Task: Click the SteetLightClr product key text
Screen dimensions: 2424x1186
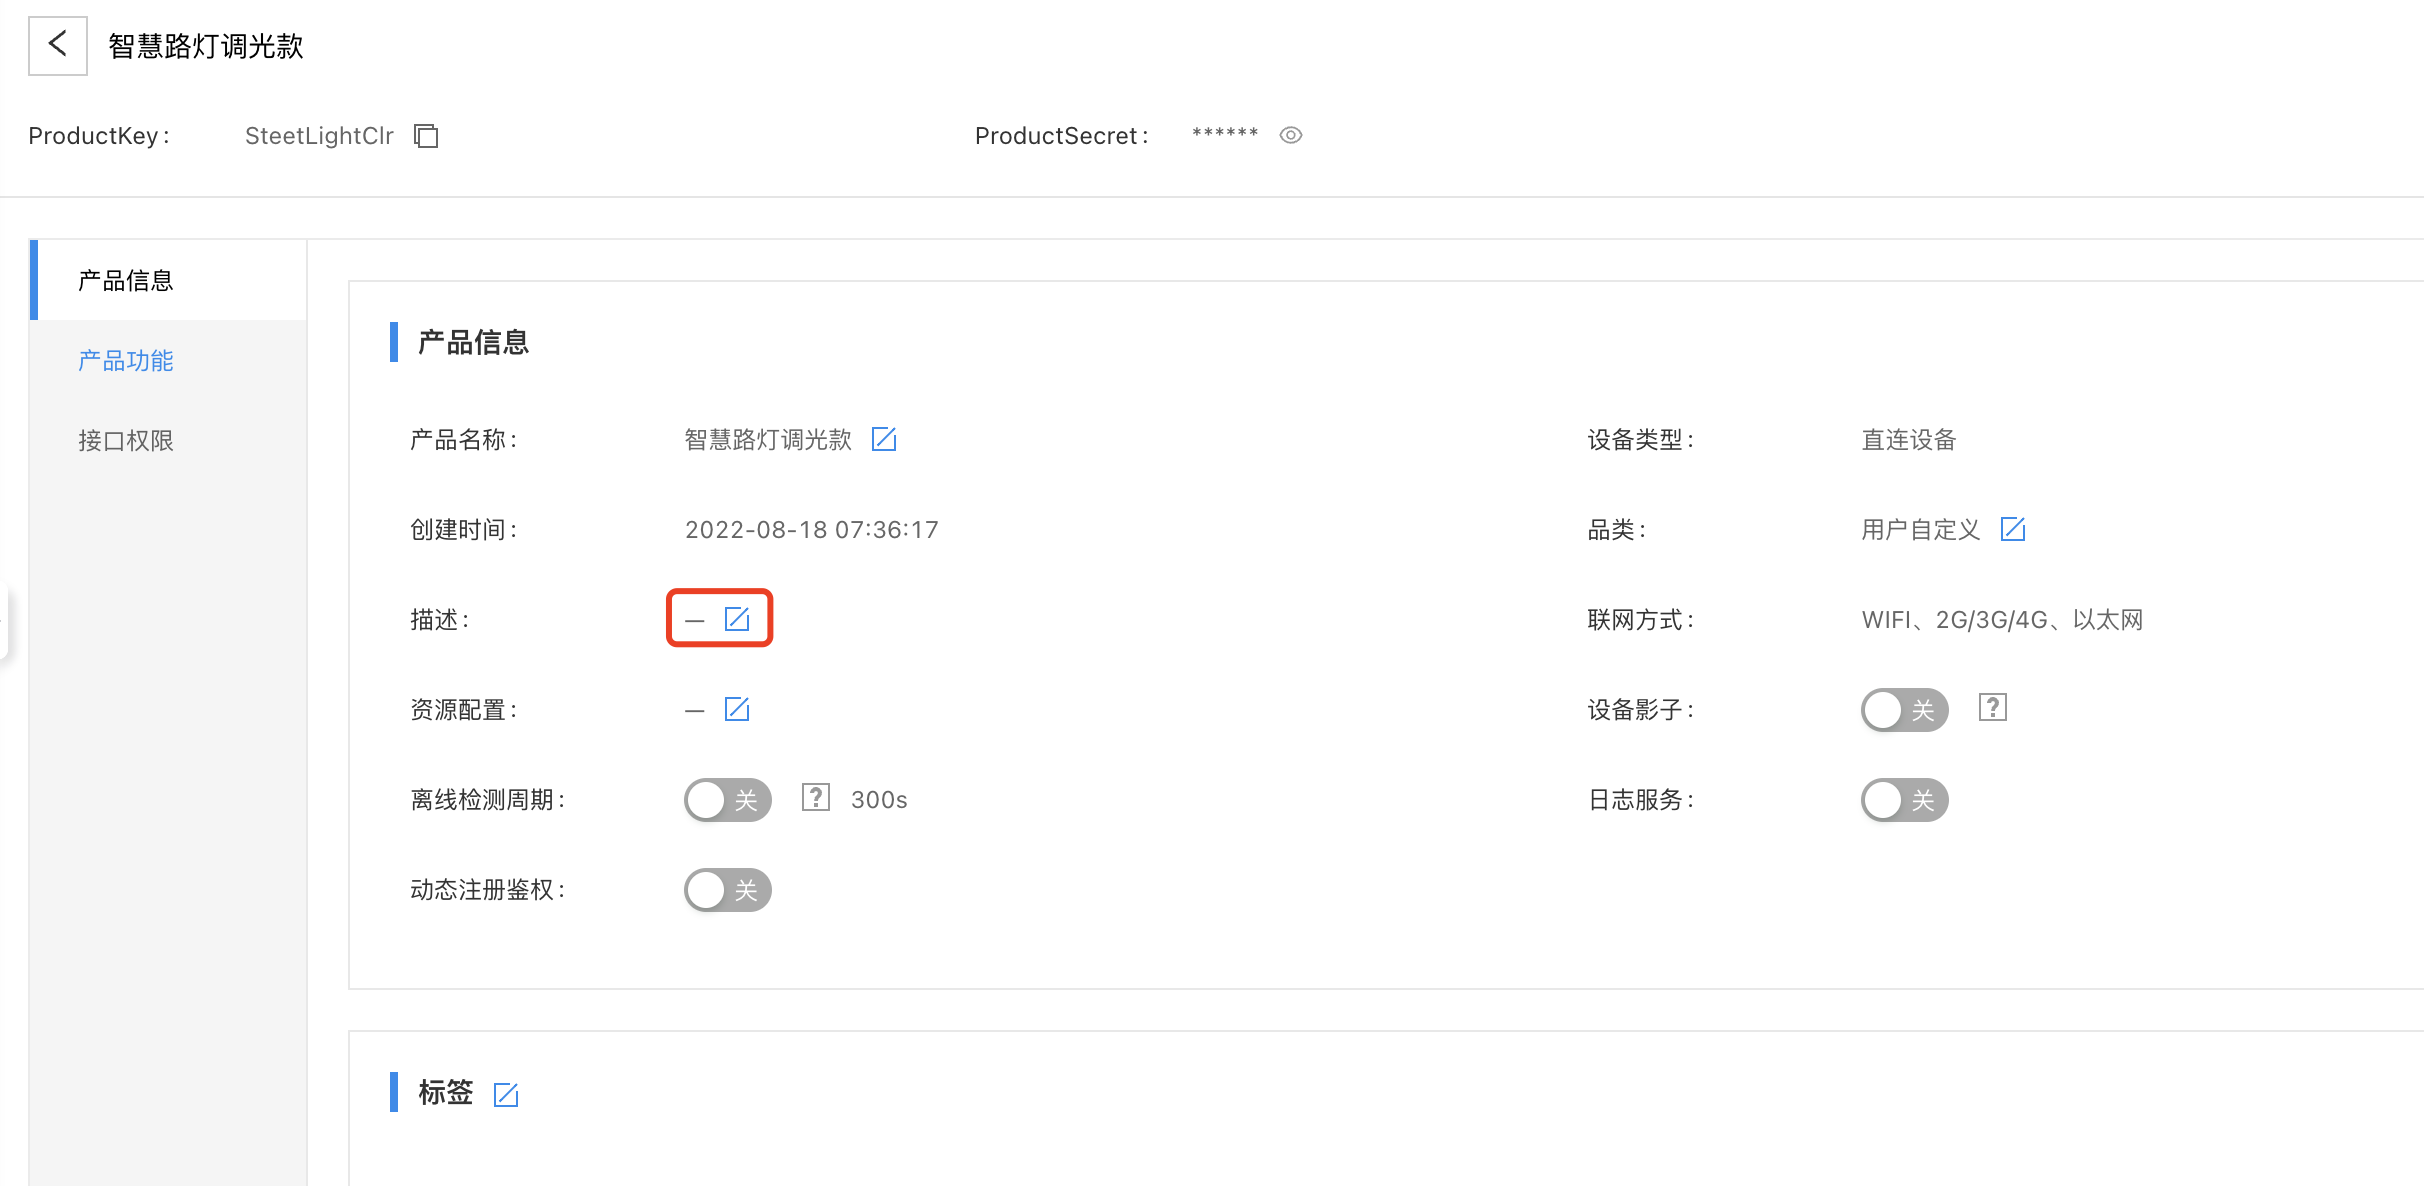Action: pyautogui.click(x=319, y=136)
